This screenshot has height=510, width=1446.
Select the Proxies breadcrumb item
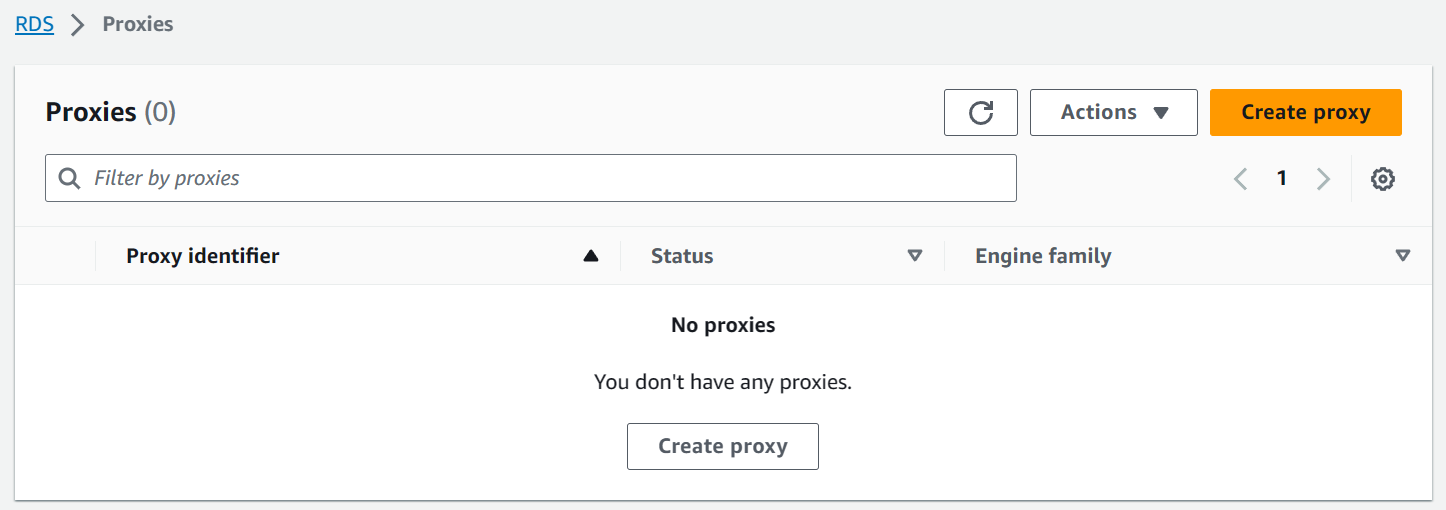pyautogui.click(x=138, y=24)
